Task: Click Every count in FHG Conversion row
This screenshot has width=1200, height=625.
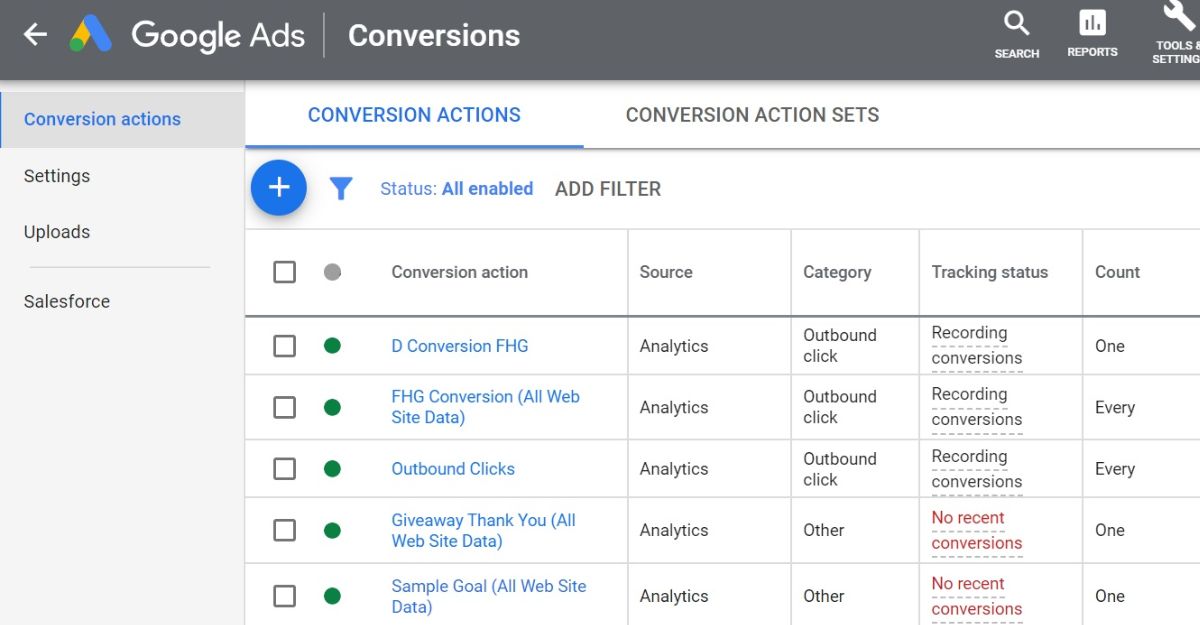Action: tap(1115, 407)
